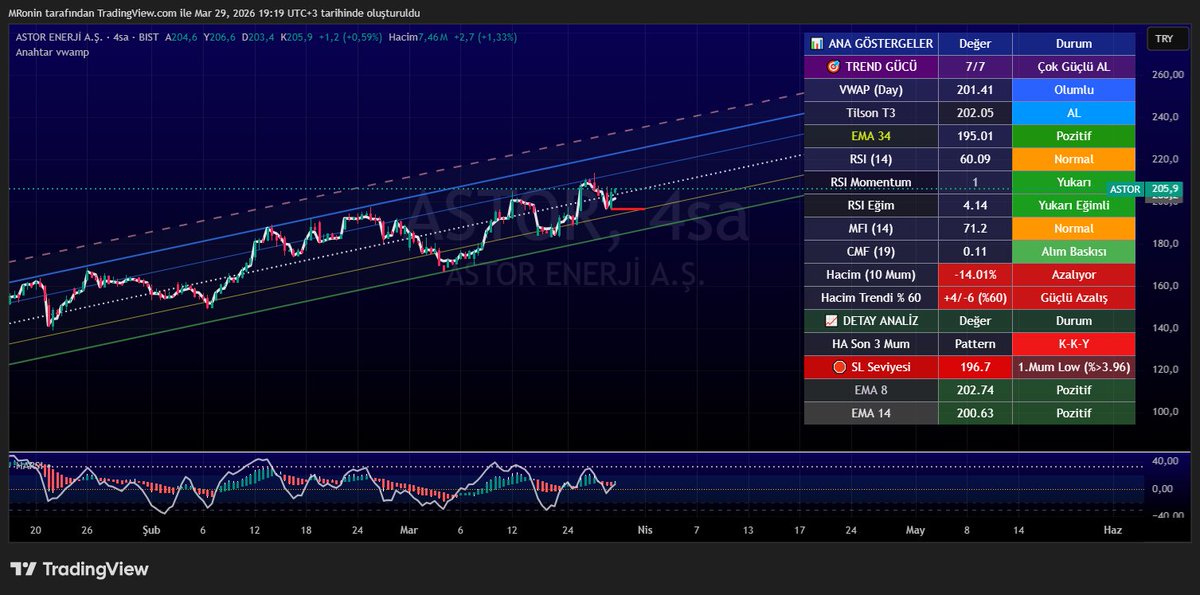Image resolution: width=1200 pixels, height=595 pixels.
Task: Click the 60.09 RSI value
Action: pyautogui.click(x=975, y=159)
